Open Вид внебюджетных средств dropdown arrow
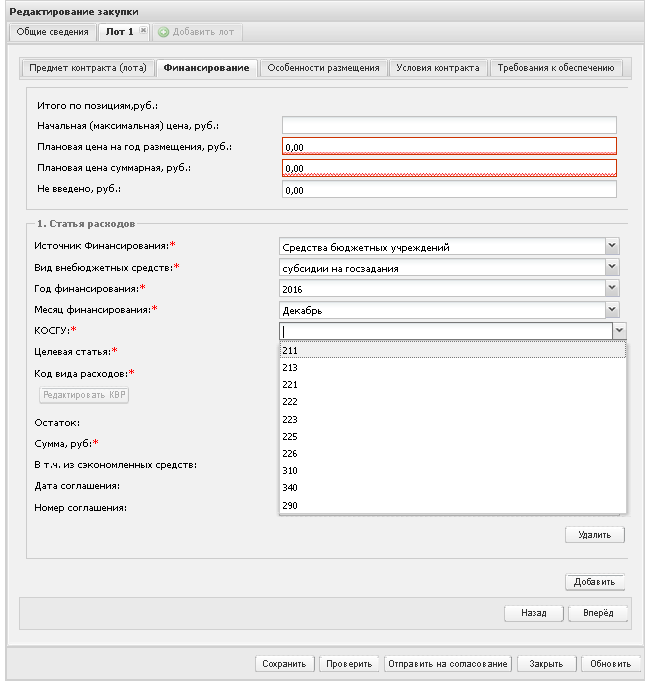 [x=612, y=267]
